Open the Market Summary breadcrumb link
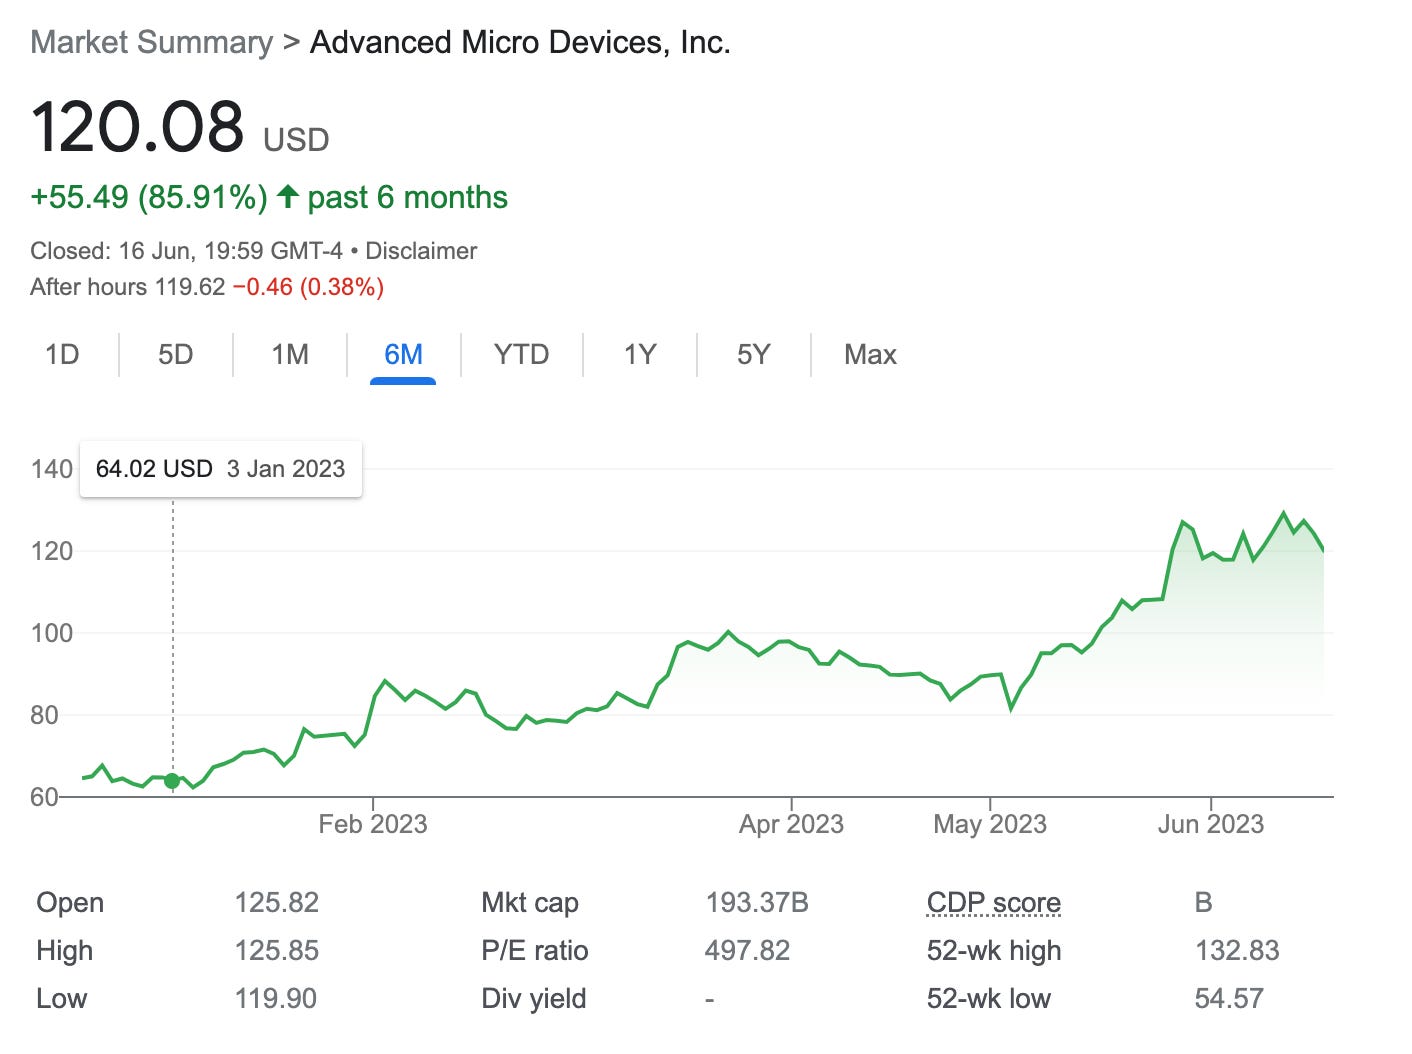This screenshot has height=1054, width=1412. pos(151,42)
